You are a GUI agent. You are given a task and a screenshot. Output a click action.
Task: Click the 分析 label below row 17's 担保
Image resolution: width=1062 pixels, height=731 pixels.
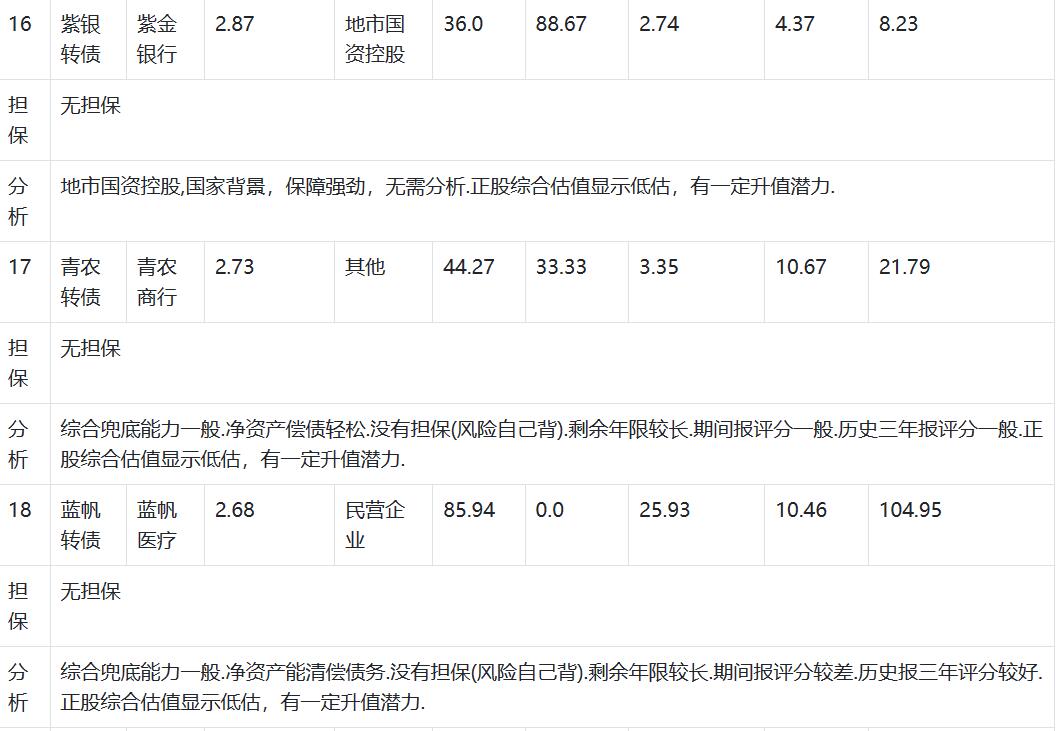pyautogui.click(x=18, y=444)
